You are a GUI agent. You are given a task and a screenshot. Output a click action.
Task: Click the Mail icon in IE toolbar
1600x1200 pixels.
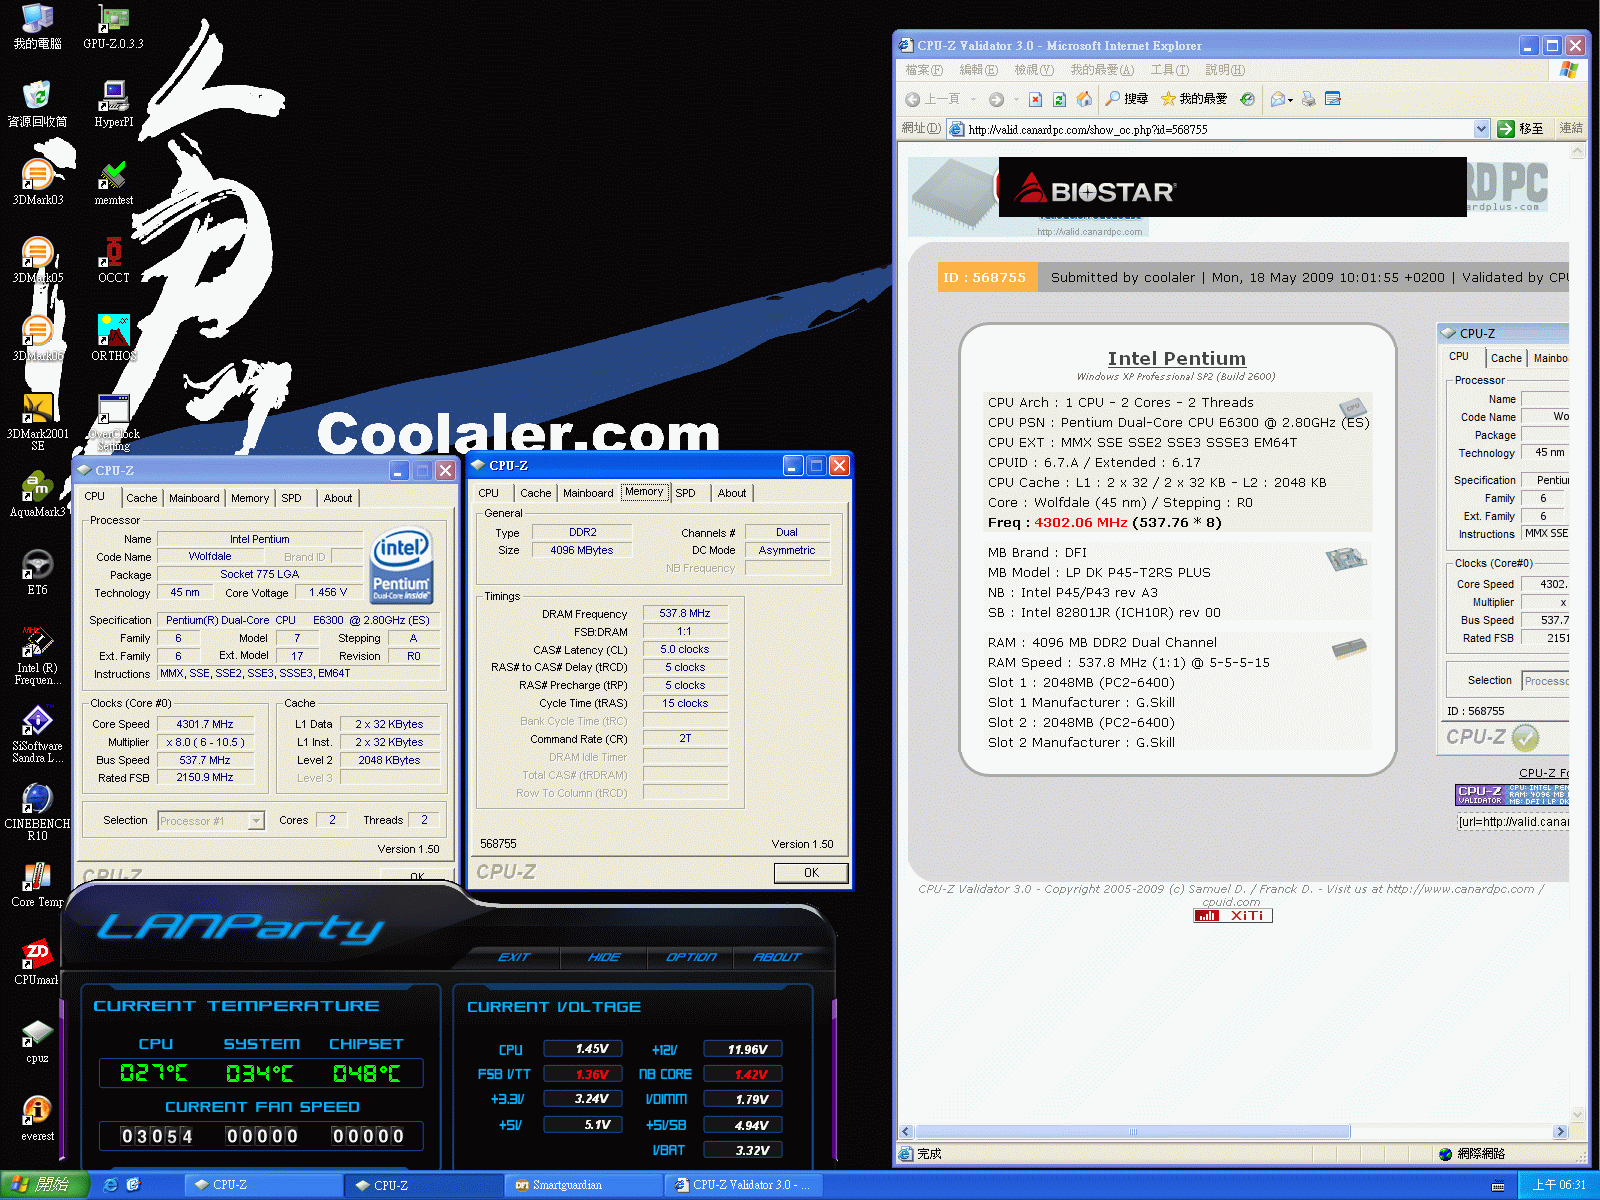(x=1277, y=99)
